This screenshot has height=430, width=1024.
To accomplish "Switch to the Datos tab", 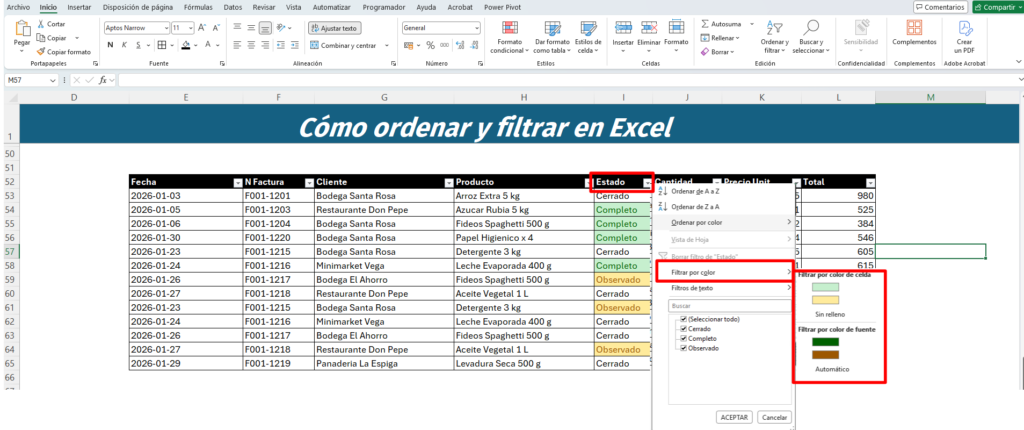I will coord(232,7).
